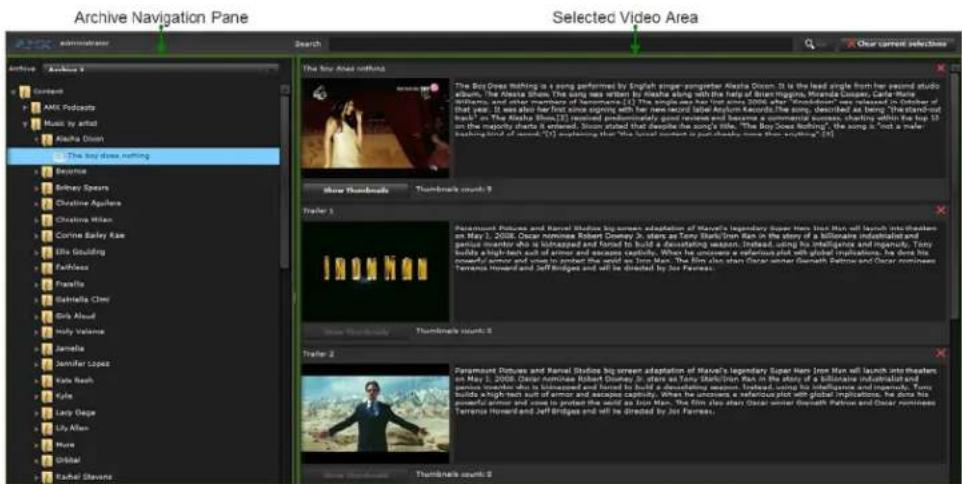Screen dimensions: 962x484
Task: Click the Clear current selections button
Action: coord(897,44)
